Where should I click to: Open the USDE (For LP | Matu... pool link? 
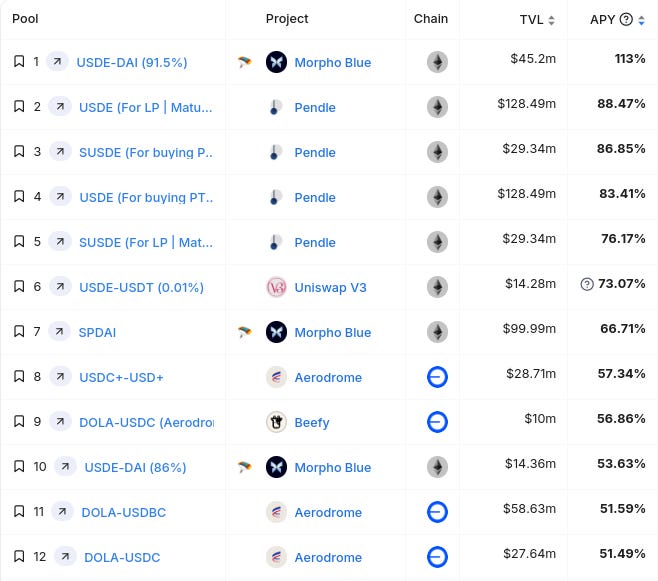[146, 107]
